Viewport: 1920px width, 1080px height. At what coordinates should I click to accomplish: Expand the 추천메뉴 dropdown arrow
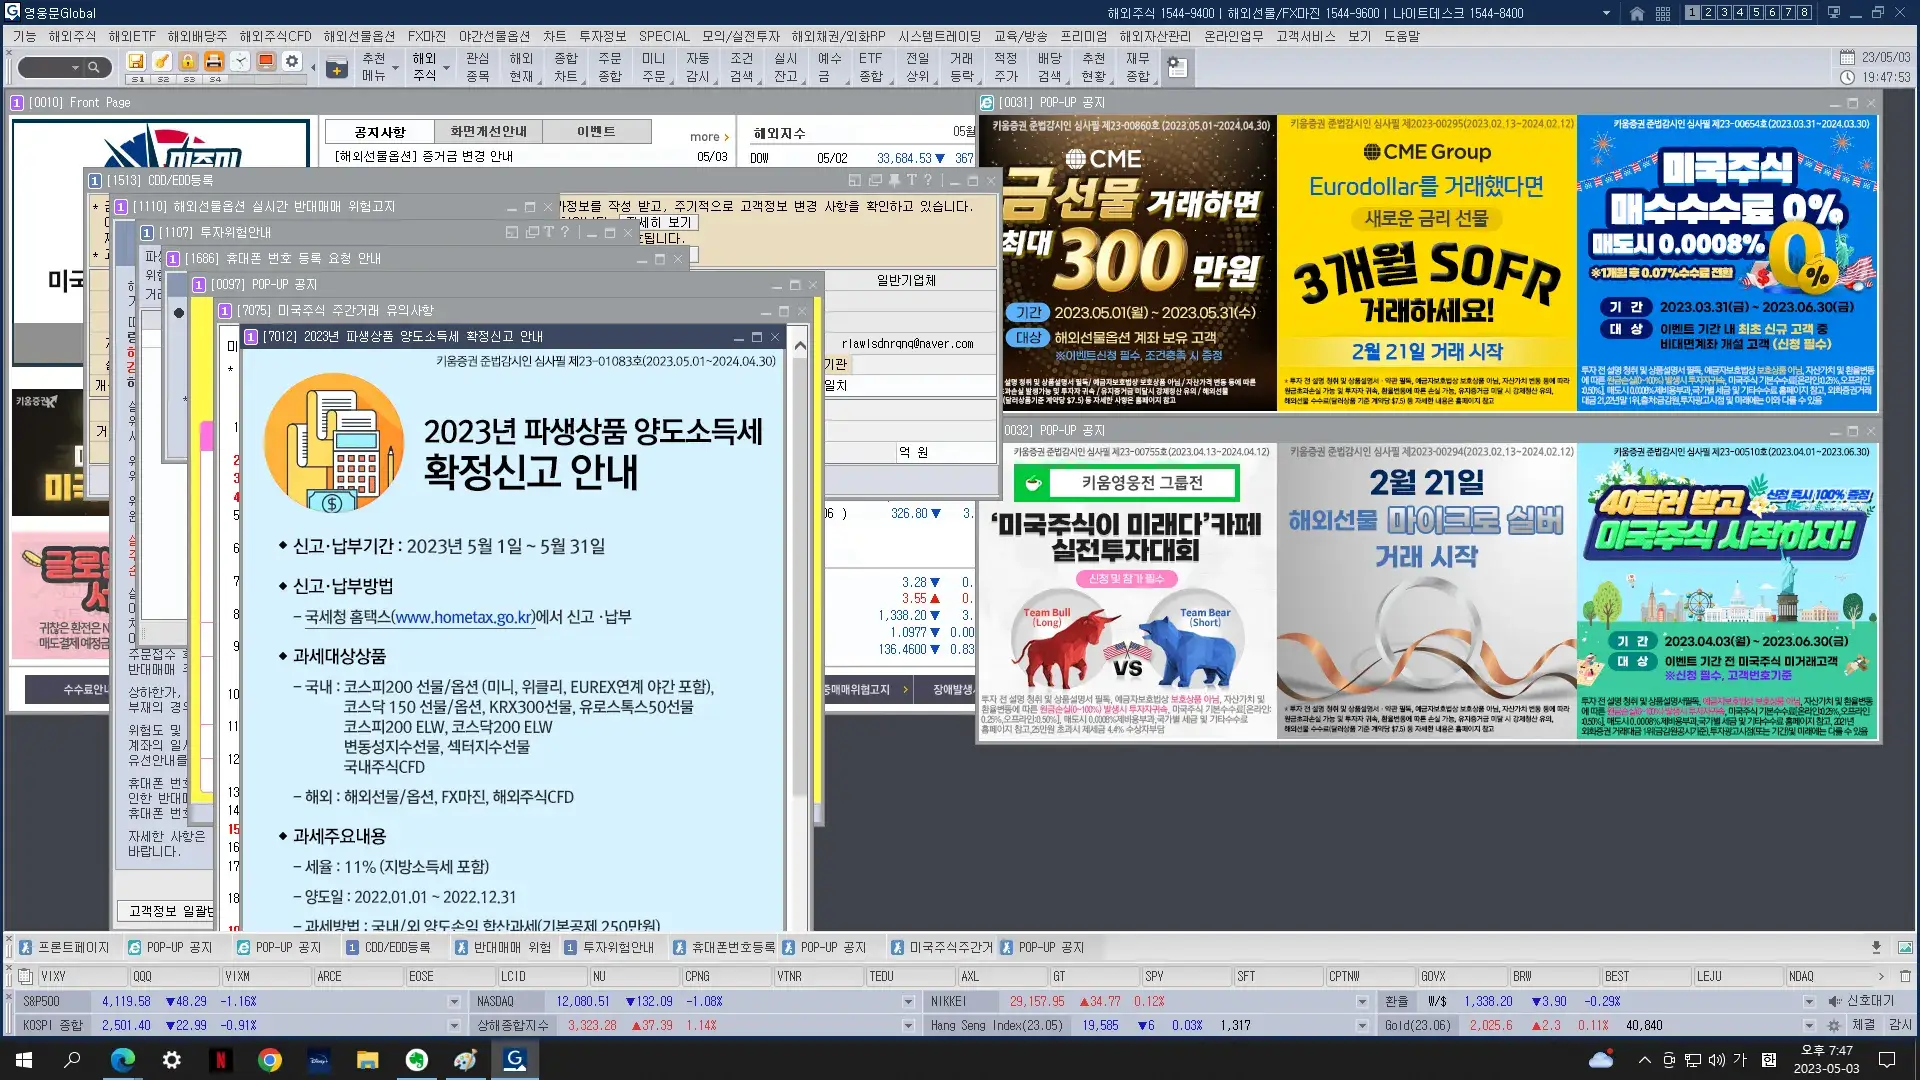tap(396, 68)
